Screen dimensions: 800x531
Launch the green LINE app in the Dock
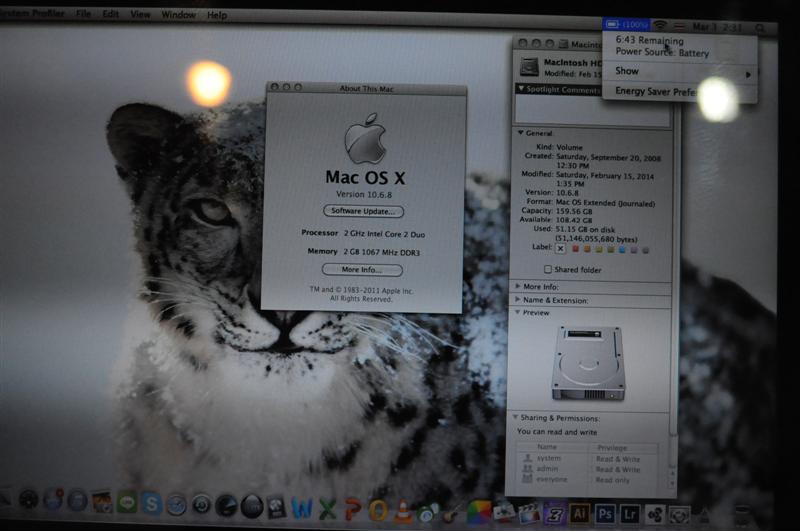click(x=127, y=503)
